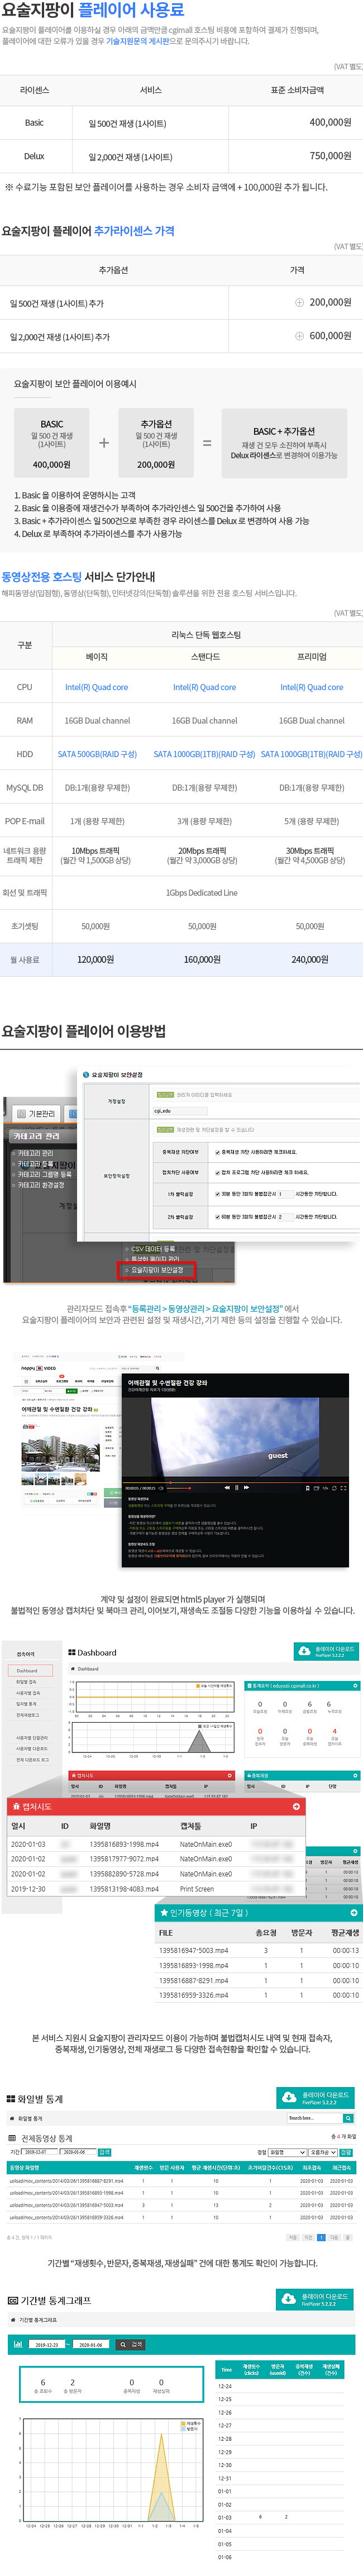Image resolution: width=363 pixels, height=2576 pixels.
Task: Click Intel(R) Quad core under 스탠다드
Action: [204, 687]
